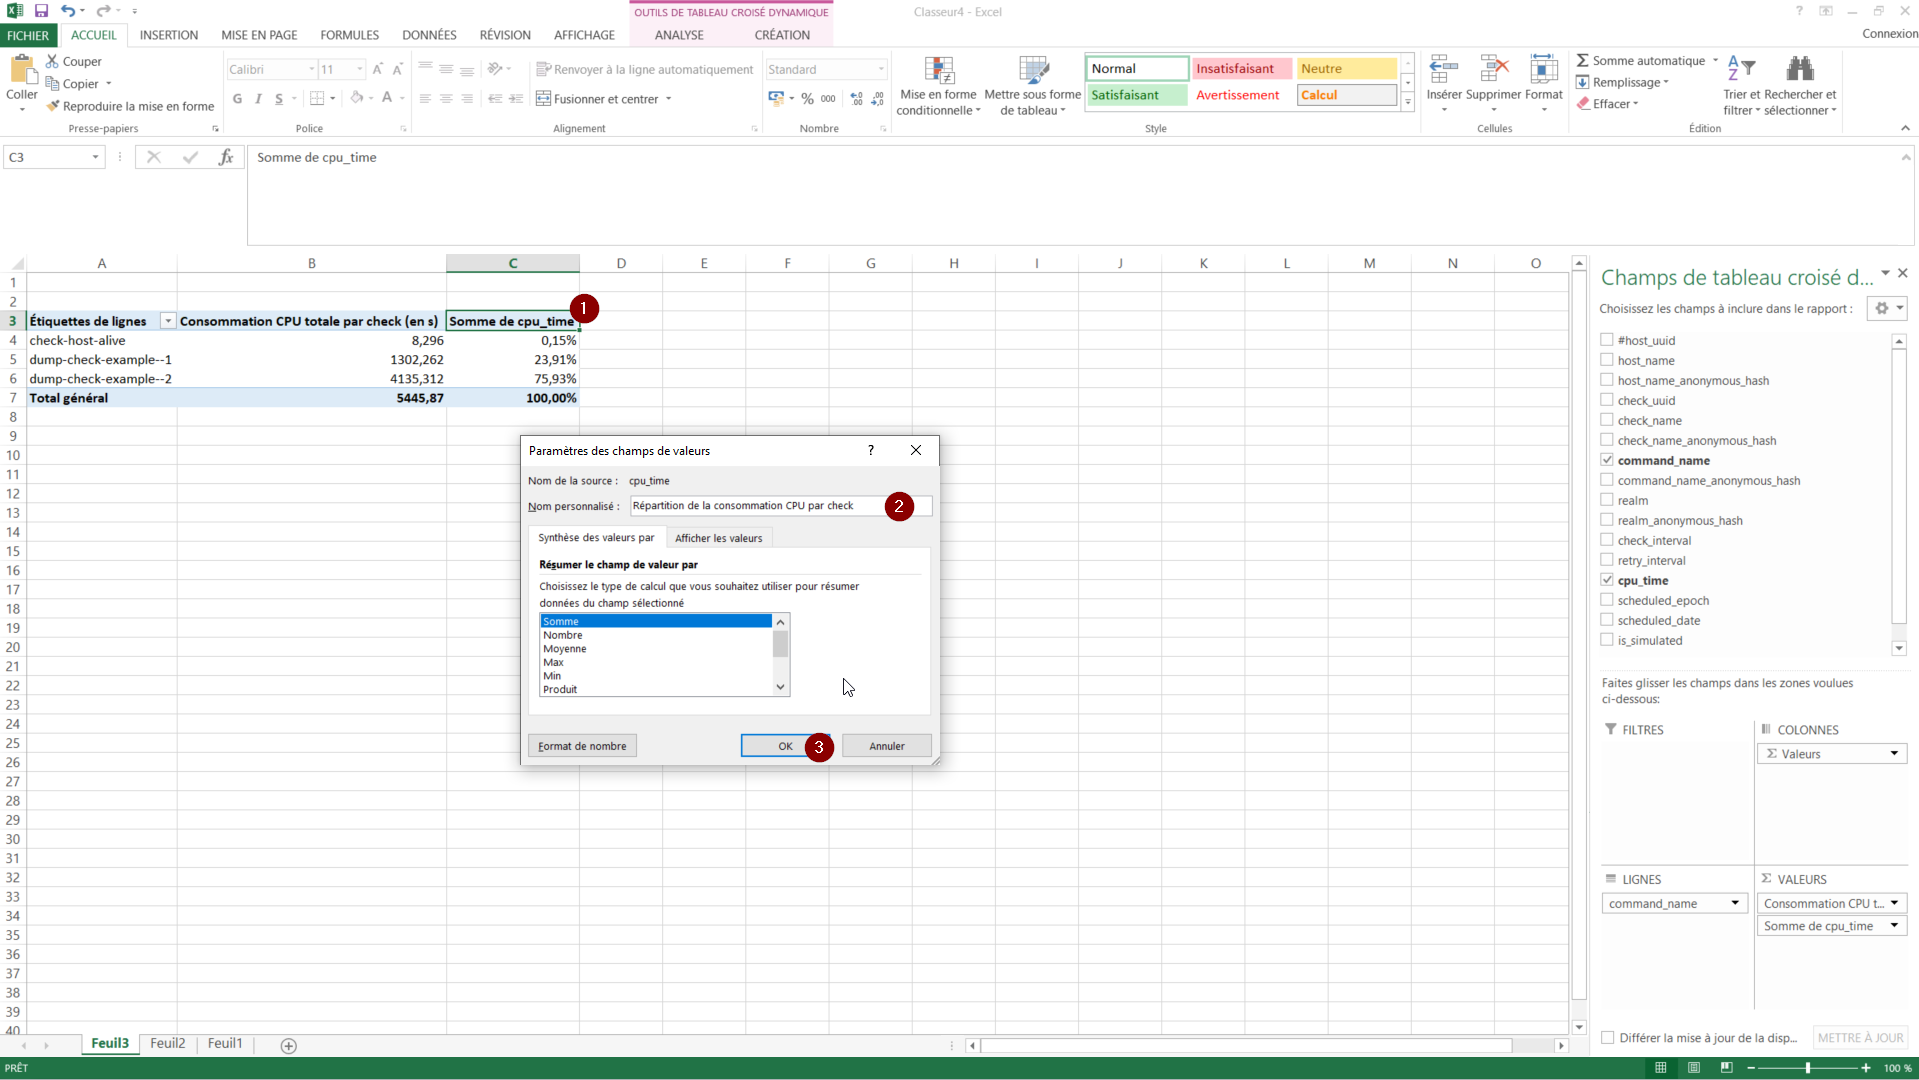This screenshot has width=1919, height=1080.
Task: Check the host_name field checkbox
Action: [x=1607, y=360]
